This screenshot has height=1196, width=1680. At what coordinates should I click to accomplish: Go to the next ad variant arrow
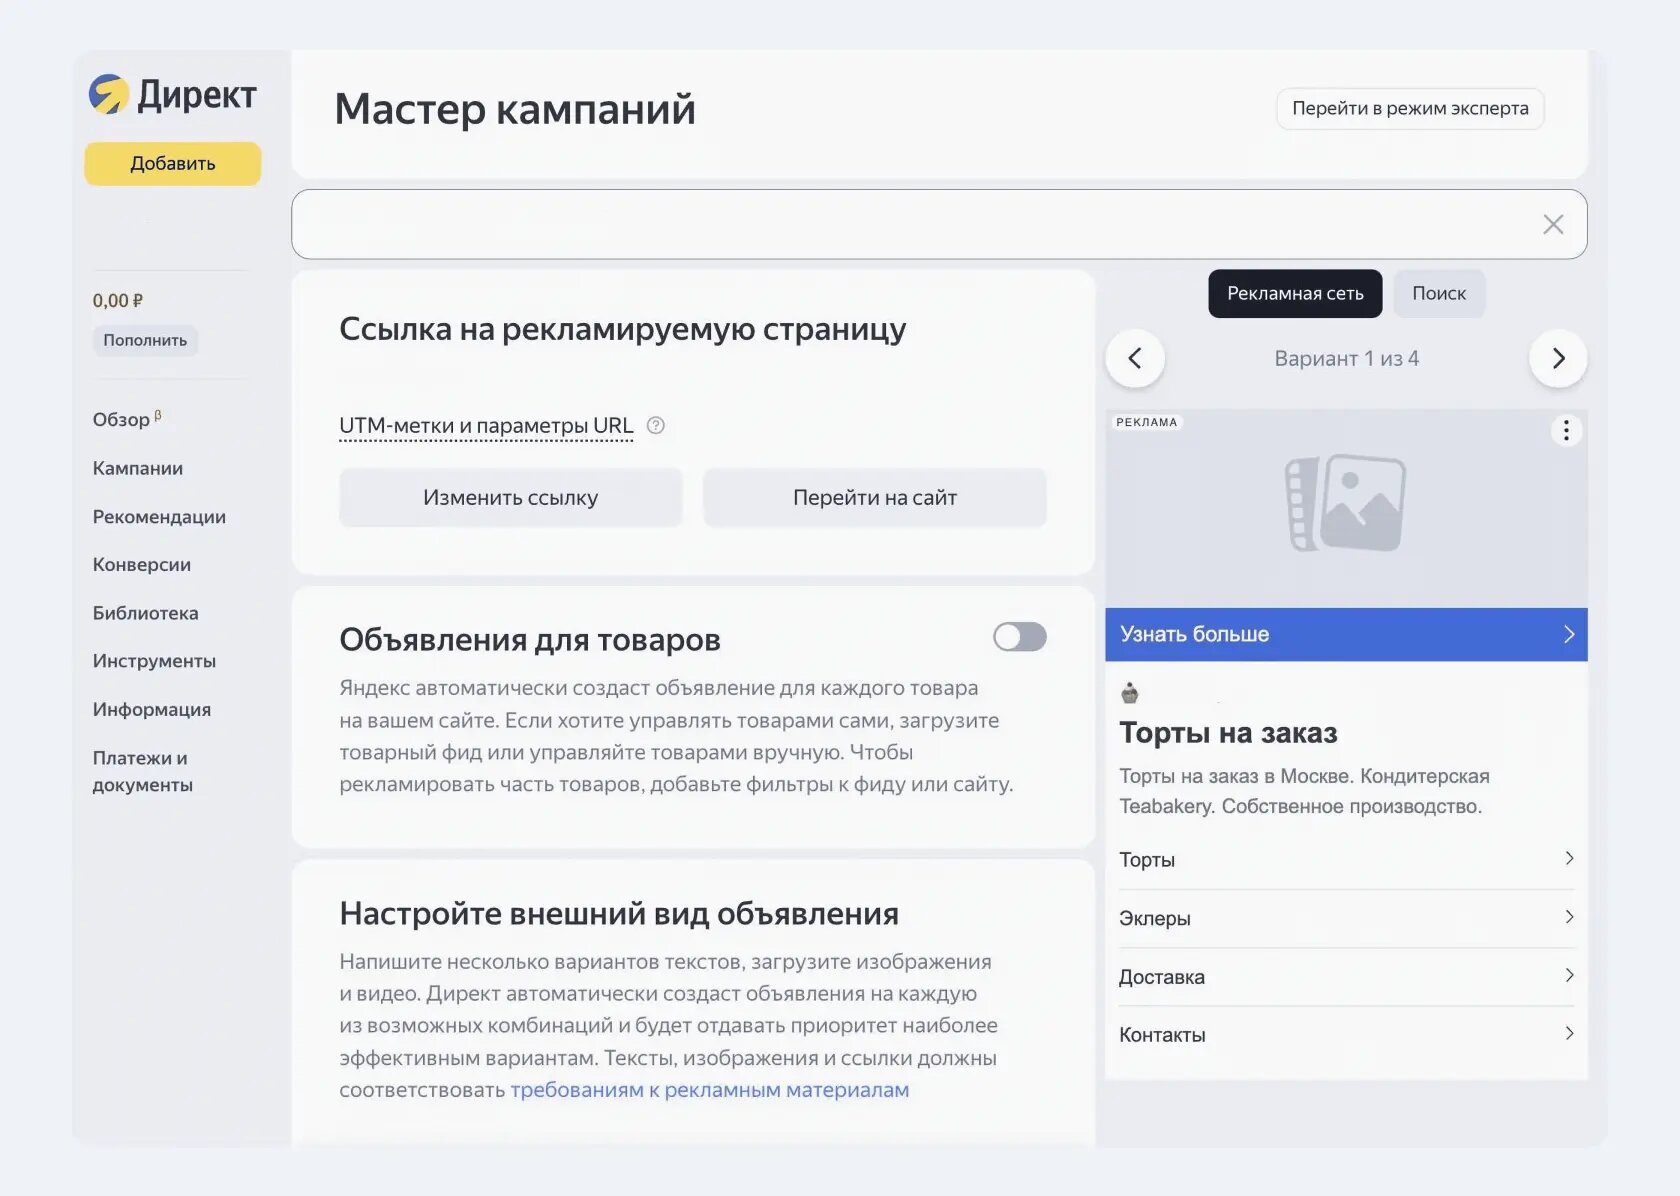(x=1558, y=358)
